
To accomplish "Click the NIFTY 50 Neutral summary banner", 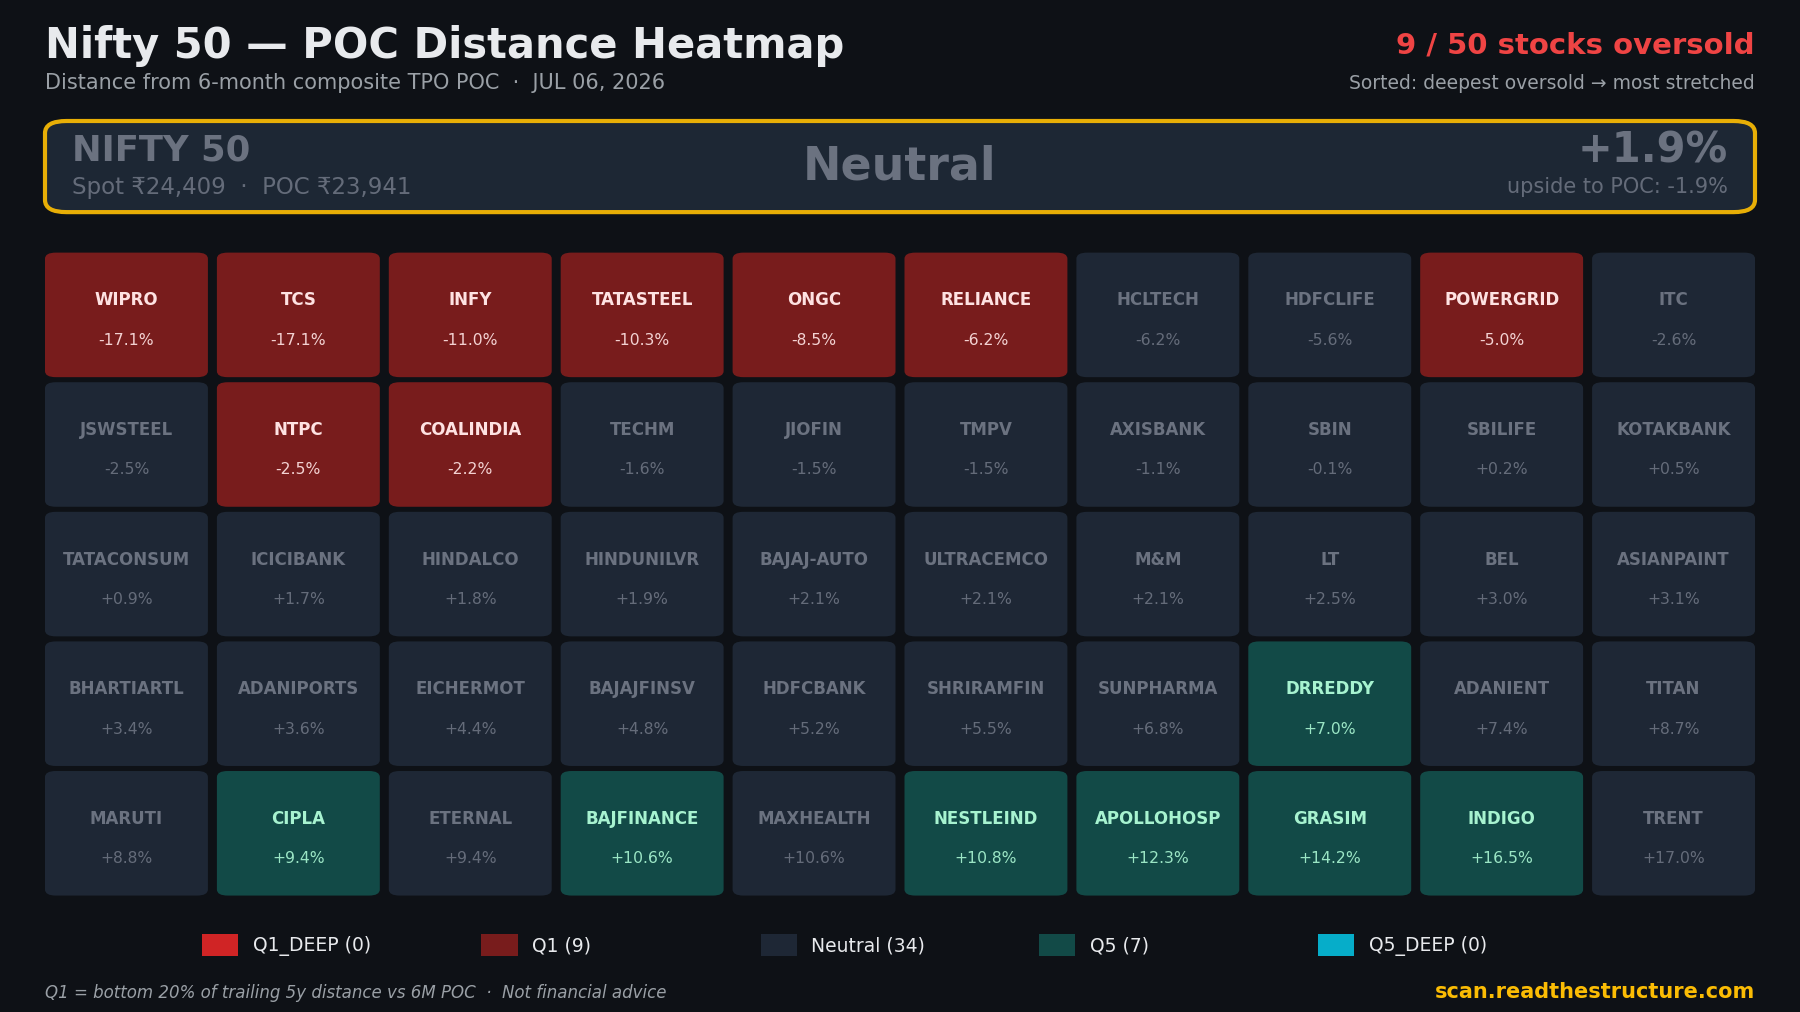I will [900, 166].
